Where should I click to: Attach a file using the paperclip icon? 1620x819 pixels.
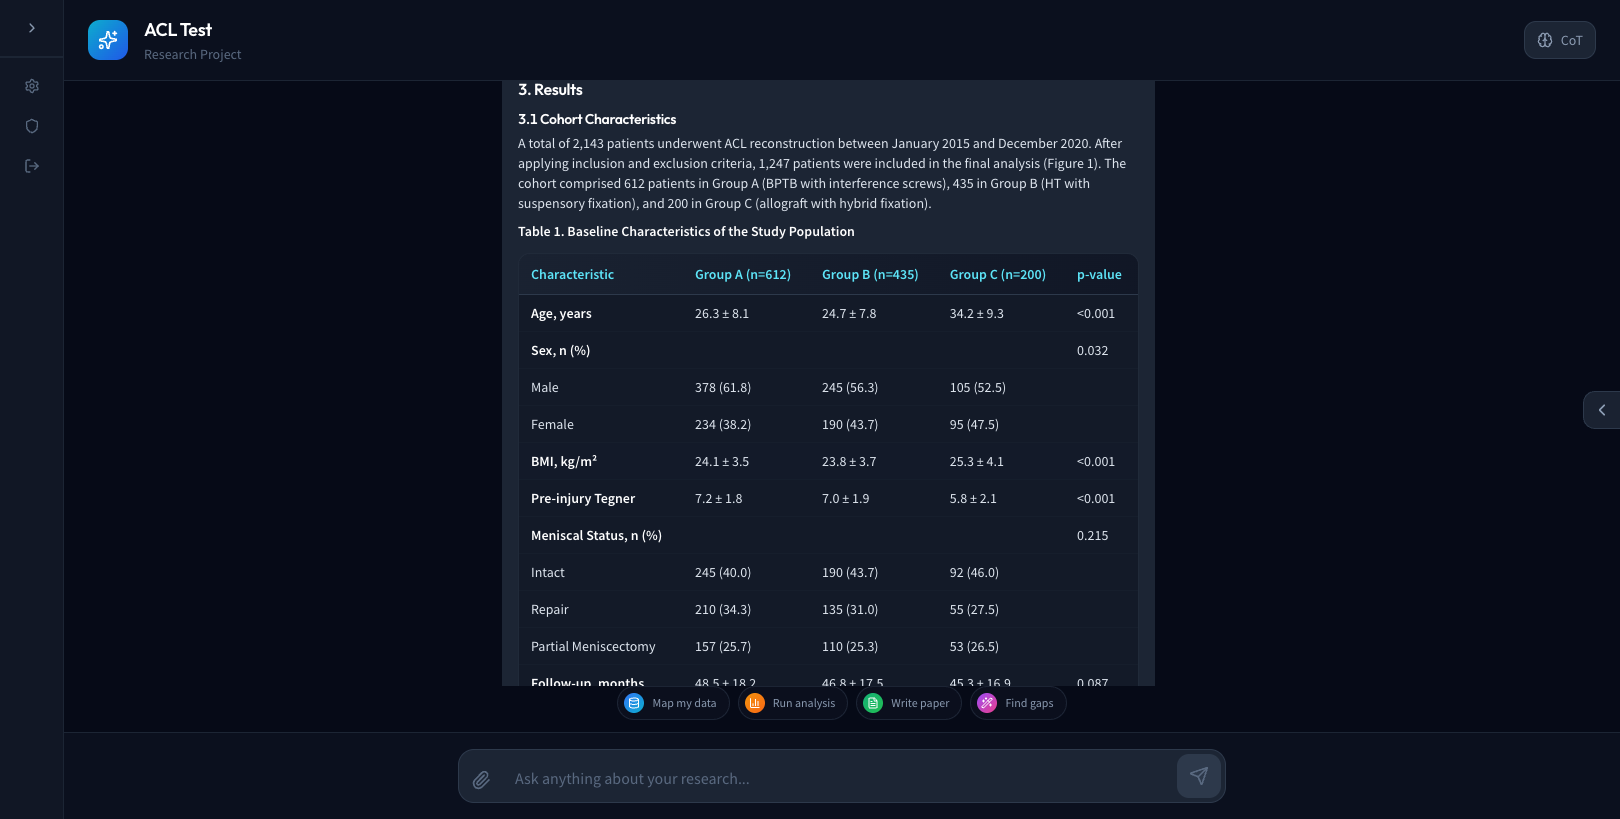pyautogui.click(x=481, y=779)
